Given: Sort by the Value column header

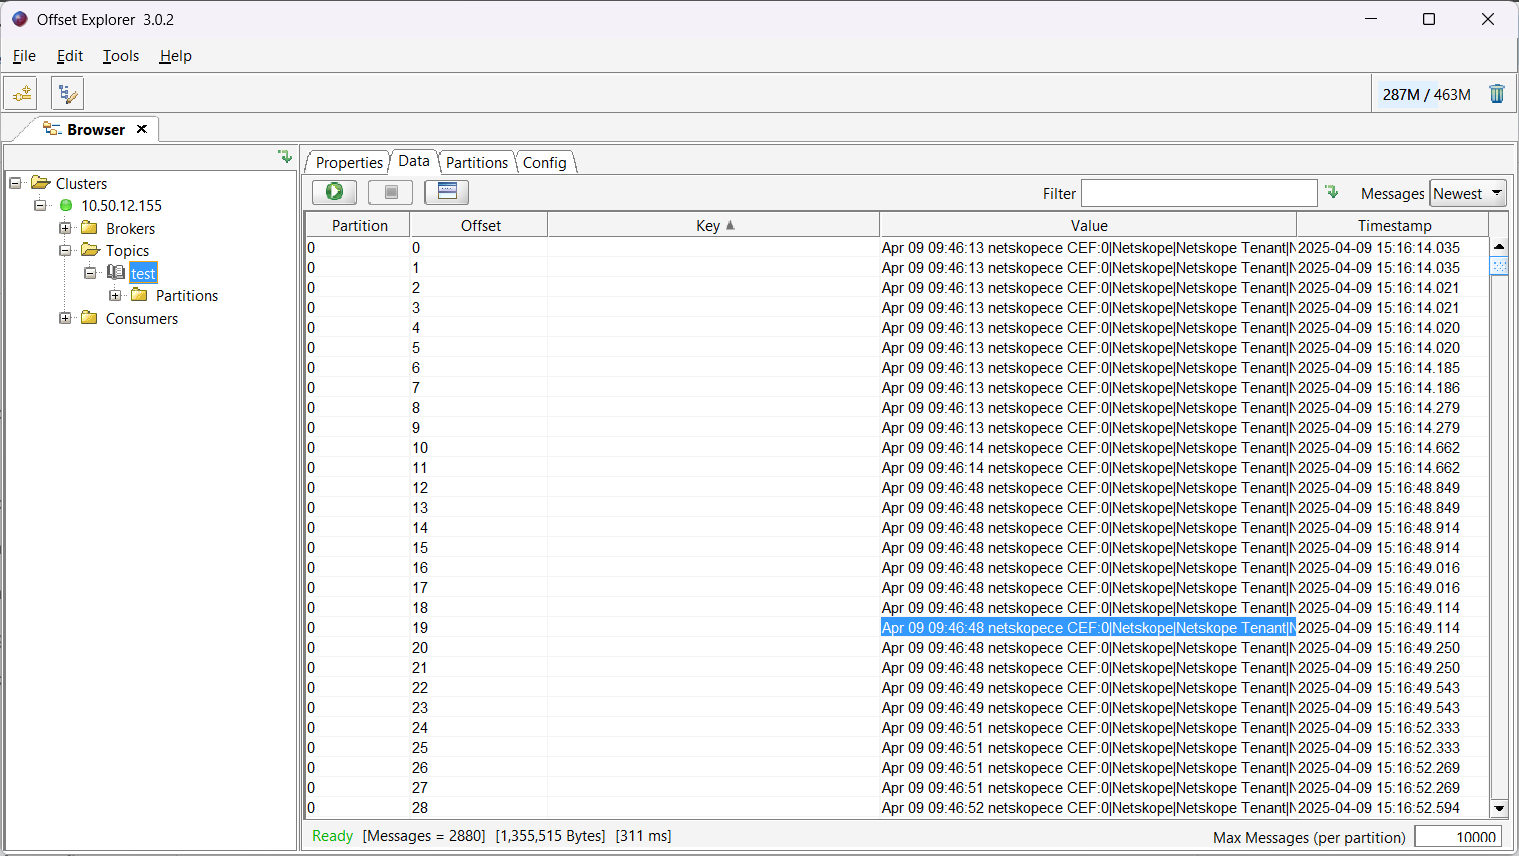Looking at the screenshot, I should pos(1088,225).
